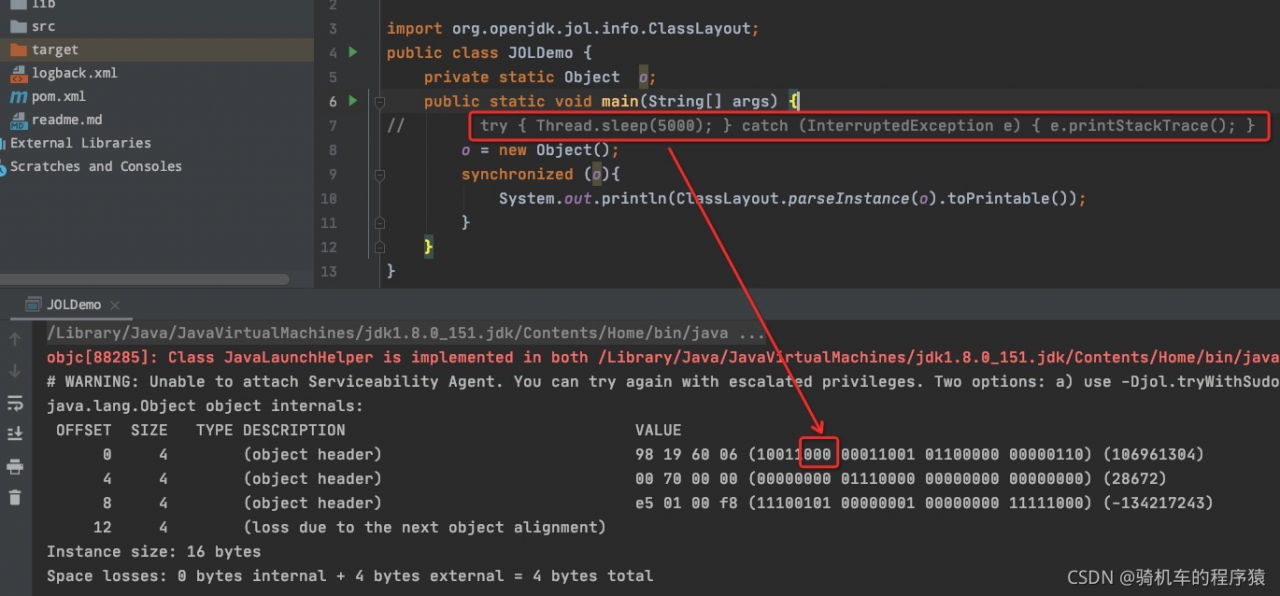Run the JOLDemo class from the line 4 gutter
Viewport: 1280px width, 596px height.
click(x=352, y=52)
